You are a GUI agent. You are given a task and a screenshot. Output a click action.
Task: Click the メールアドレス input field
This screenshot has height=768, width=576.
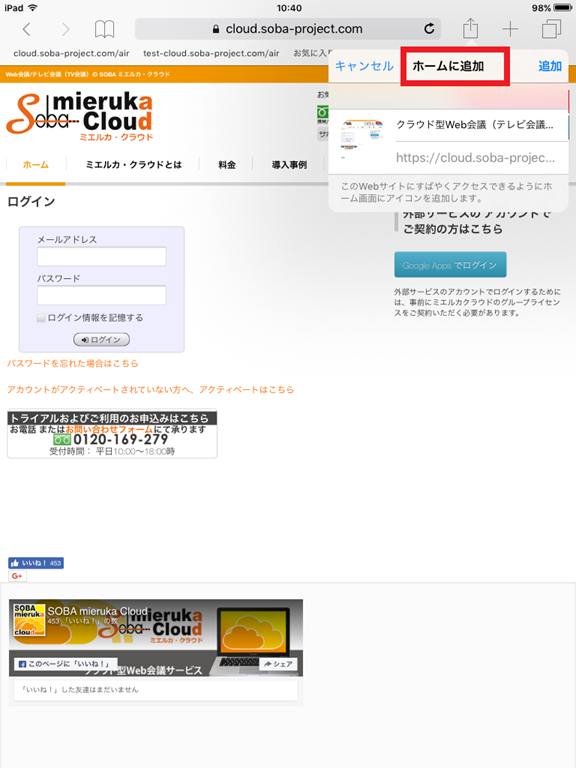coord(102,257)
